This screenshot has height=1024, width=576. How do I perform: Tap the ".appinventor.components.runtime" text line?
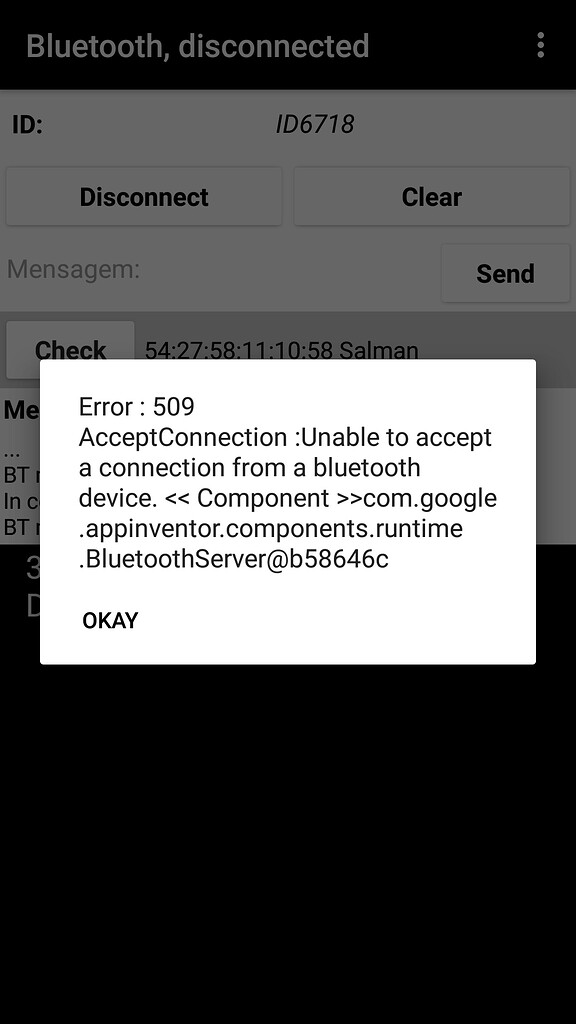pyautogui.click(x=270, y=528)
